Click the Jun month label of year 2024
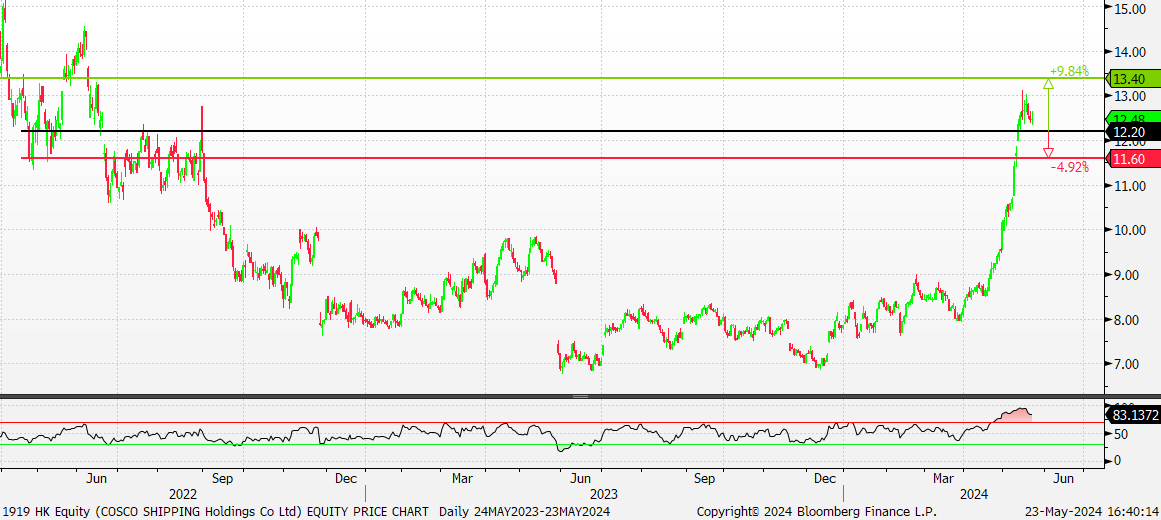The image size is (1161, 520). click(x=1063, y=479)
